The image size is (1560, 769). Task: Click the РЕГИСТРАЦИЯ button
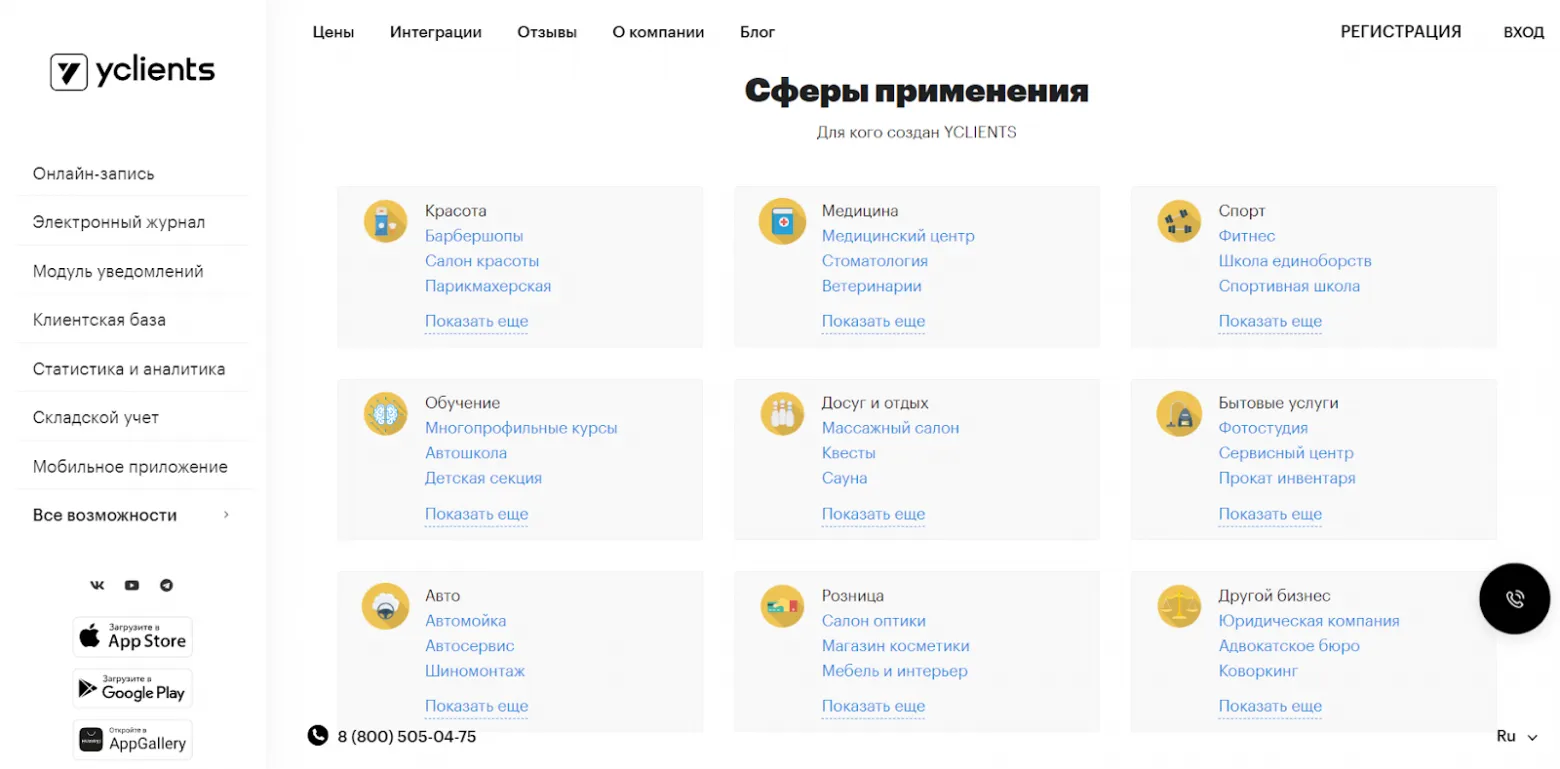coord(1400,32)
